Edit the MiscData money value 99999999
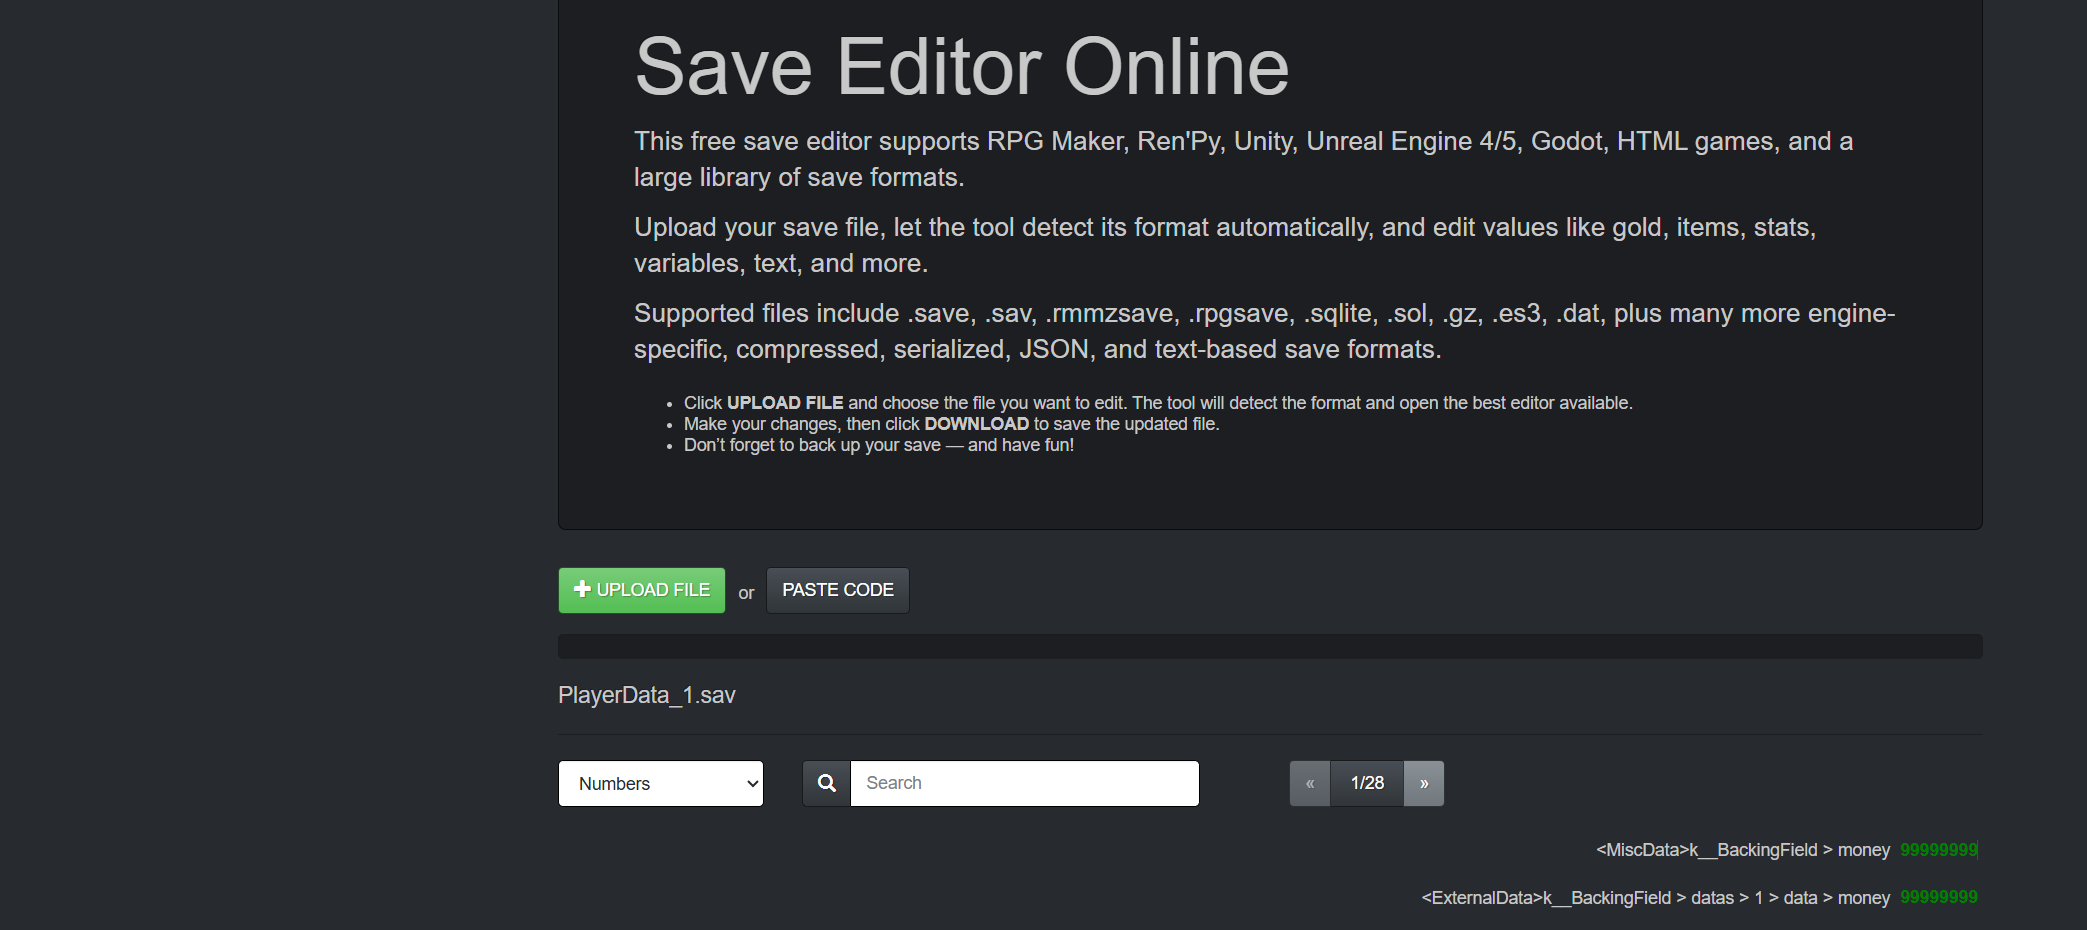Image resolution: width=2087 pixels, height=930 pixels. point(1938,850)
